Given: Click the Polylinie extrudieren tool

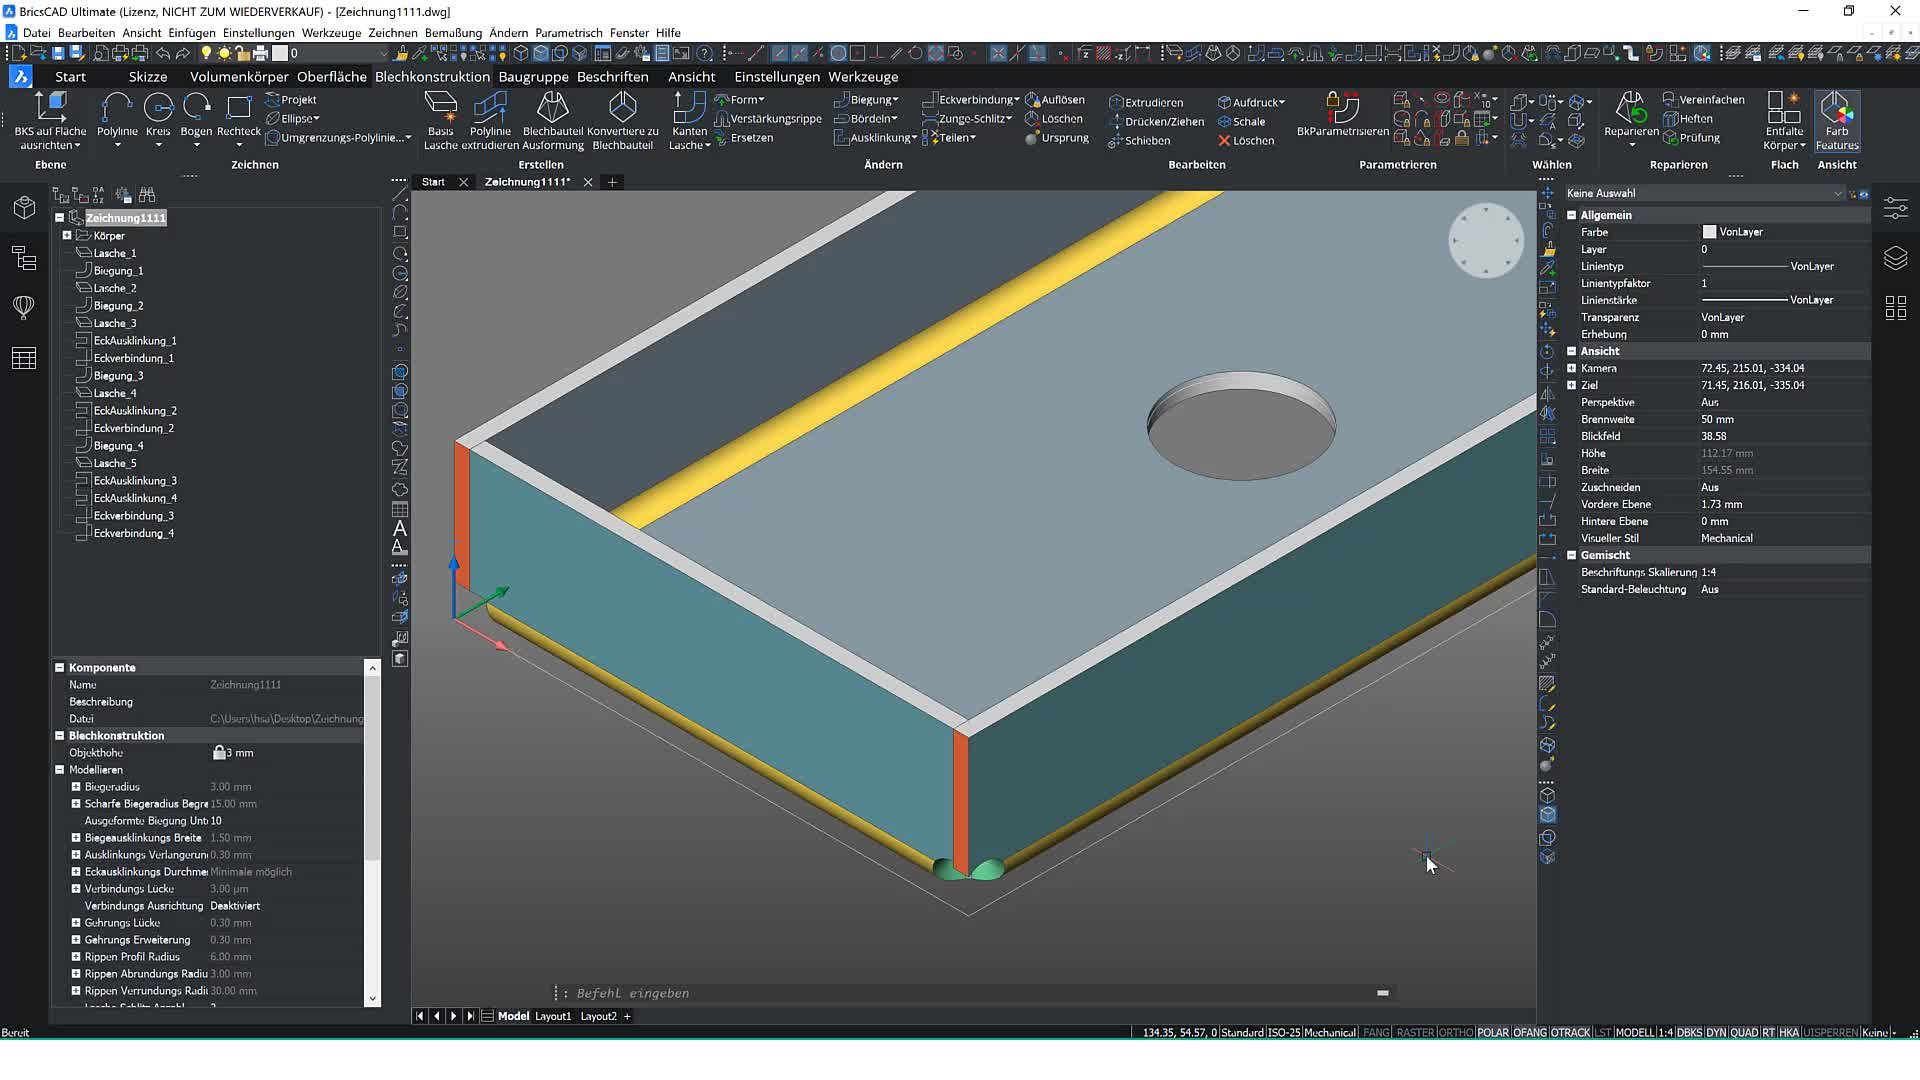Looking at the screenshot, I should [x=490, y=120].
